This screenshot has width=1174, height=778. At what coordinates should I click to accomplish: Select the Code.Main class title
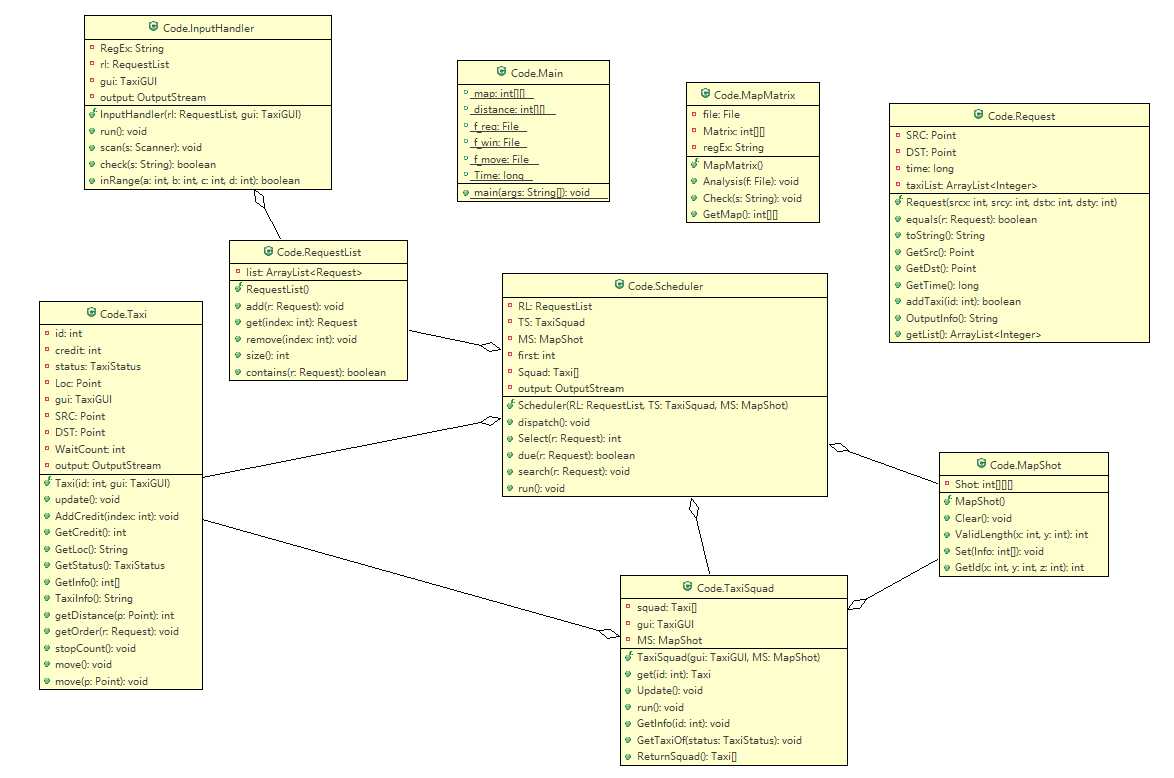[x=536, y=73]
